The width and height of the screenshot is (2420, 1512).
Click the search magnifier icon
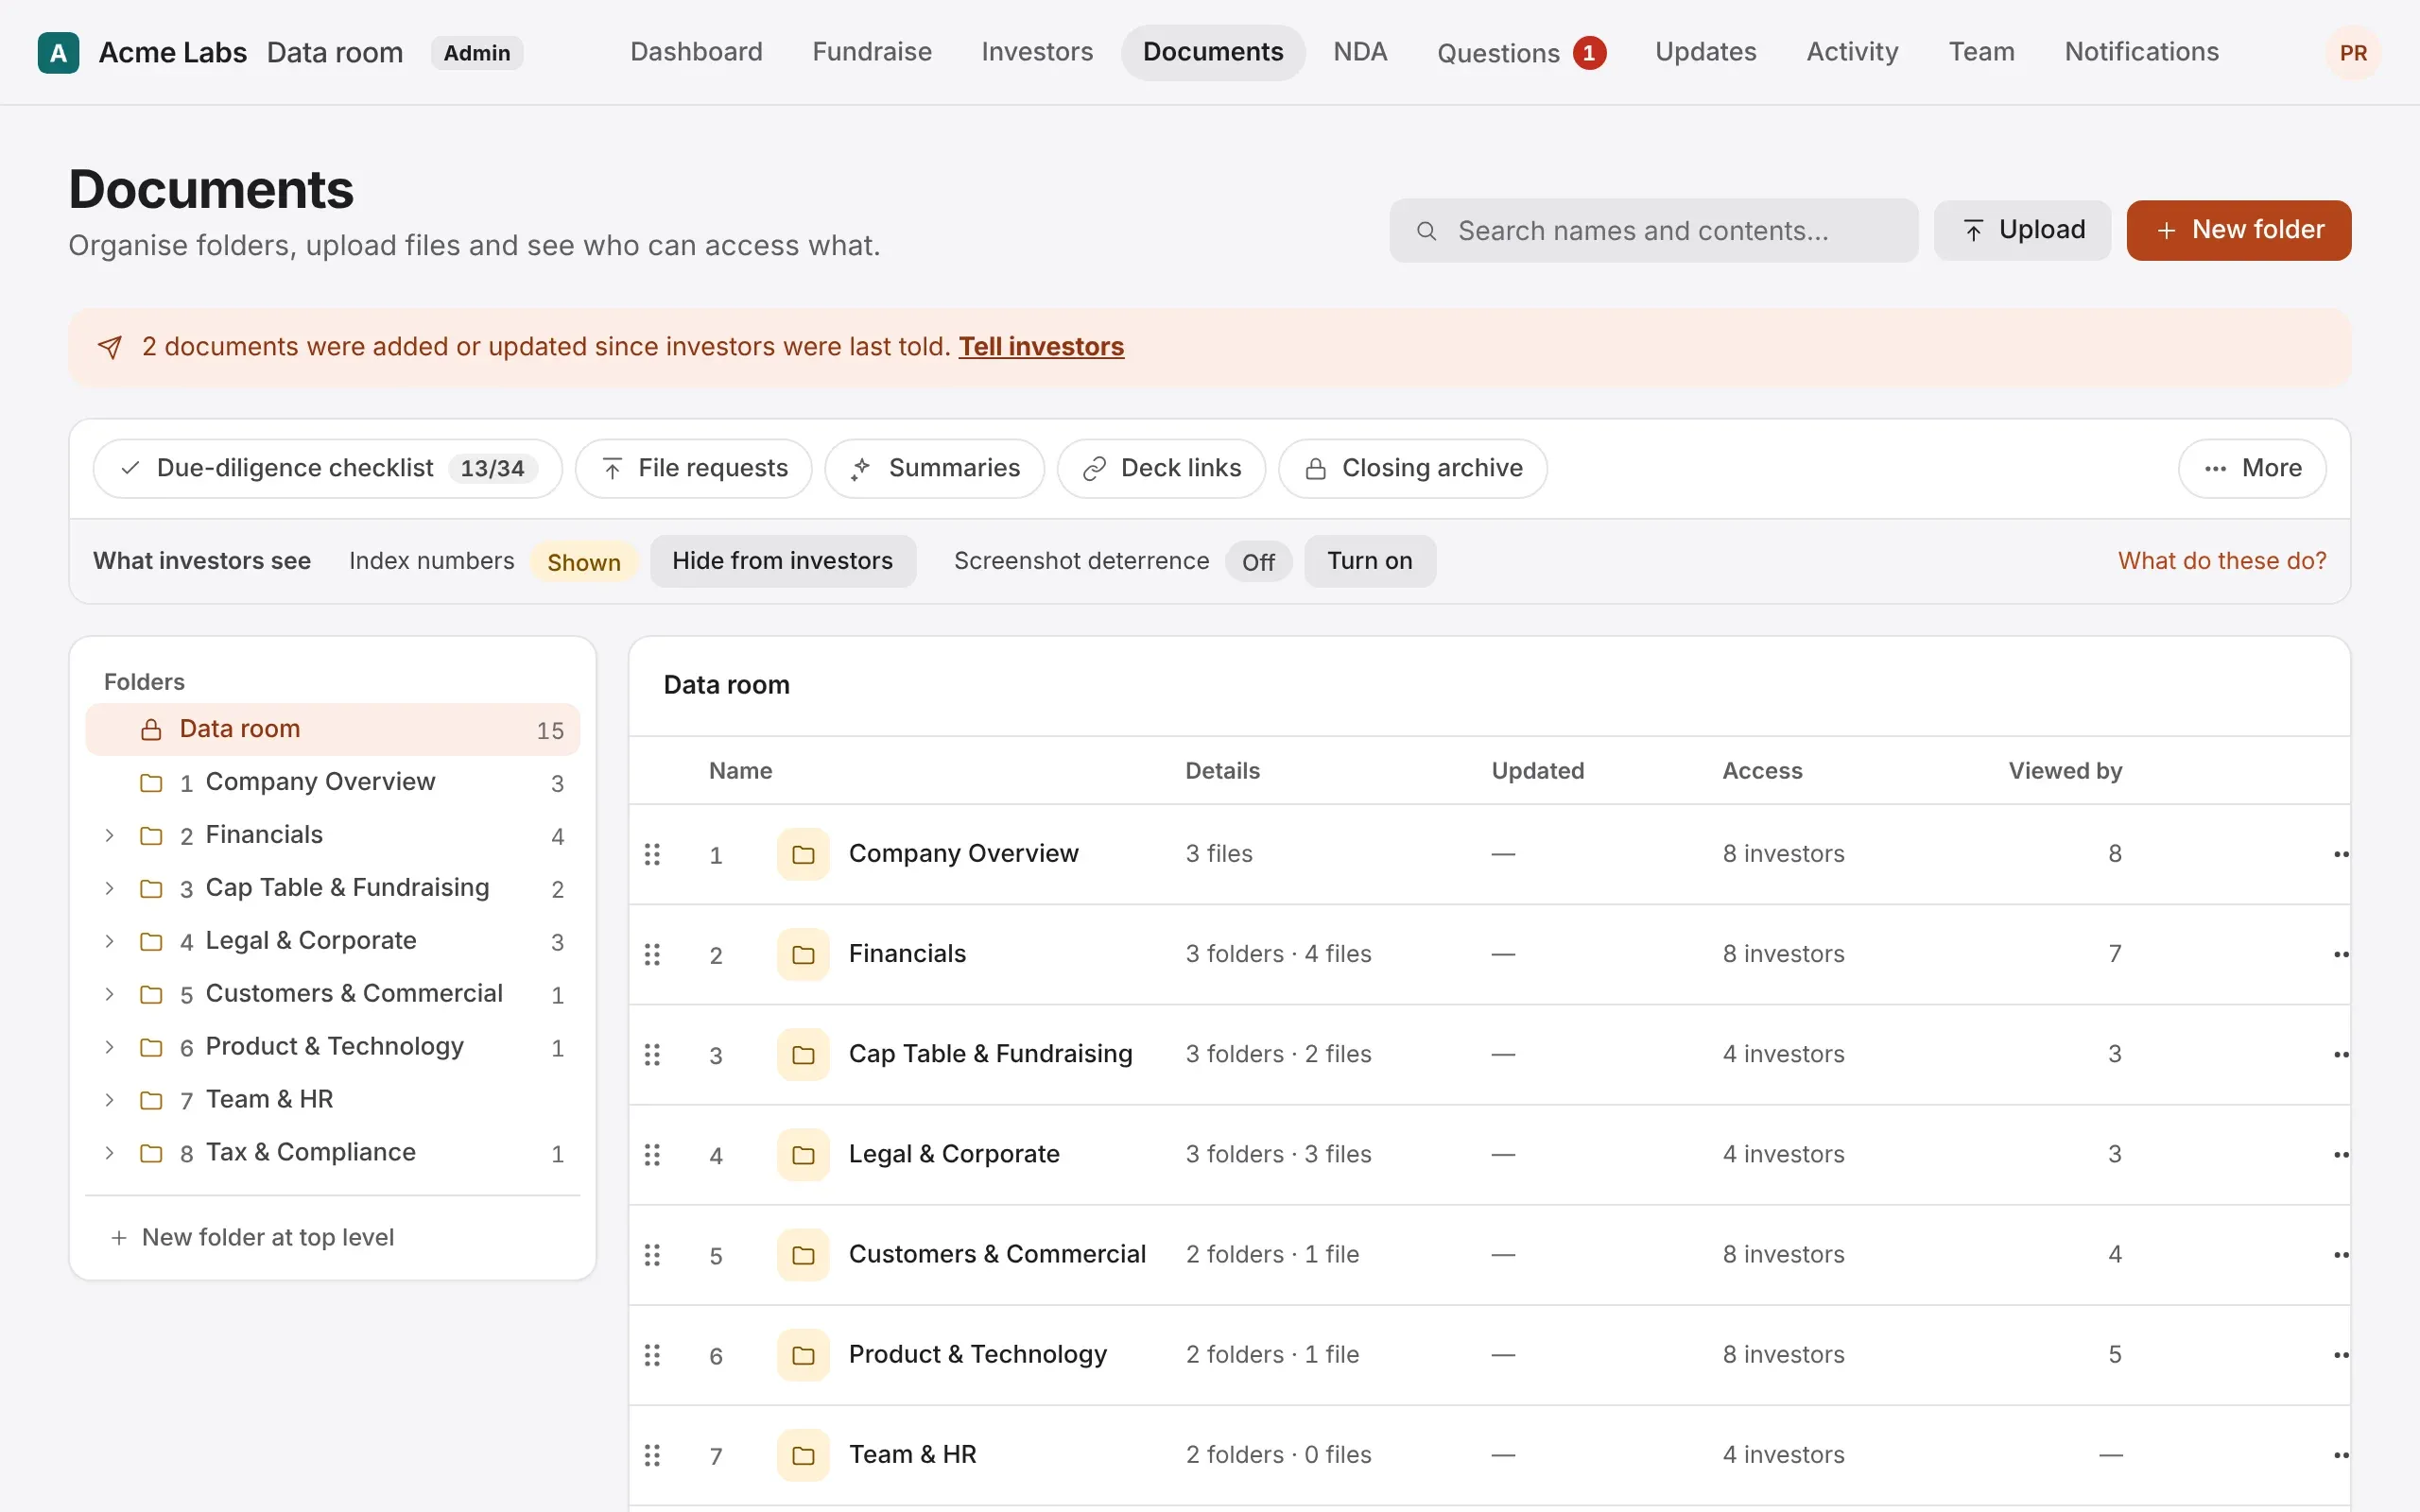[1427, 231]
